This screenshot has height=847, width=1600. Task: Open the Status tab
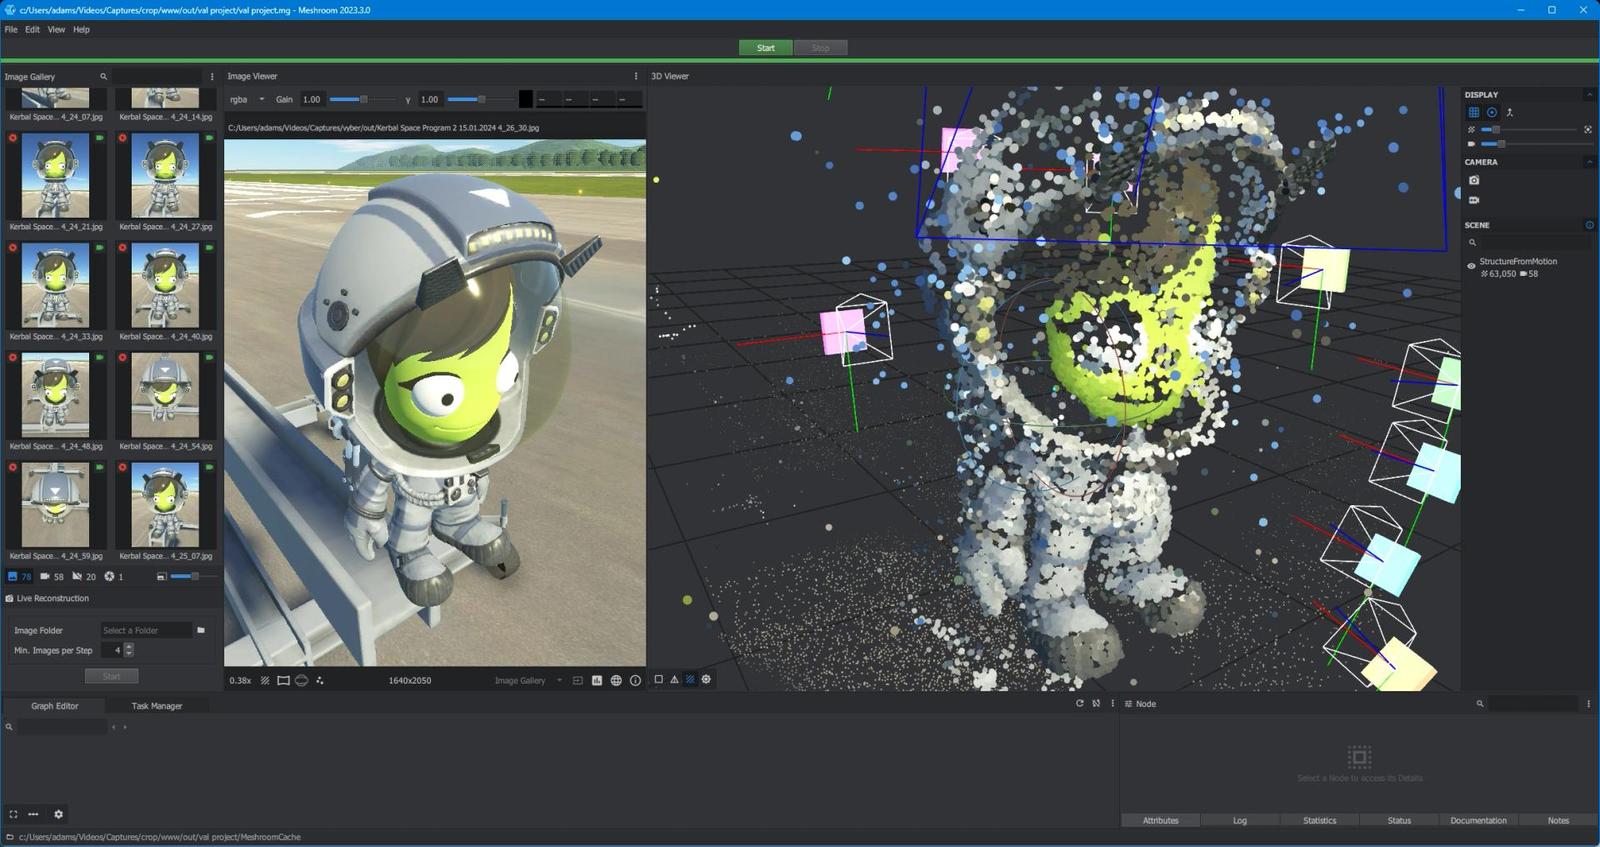coord(1399,820)
